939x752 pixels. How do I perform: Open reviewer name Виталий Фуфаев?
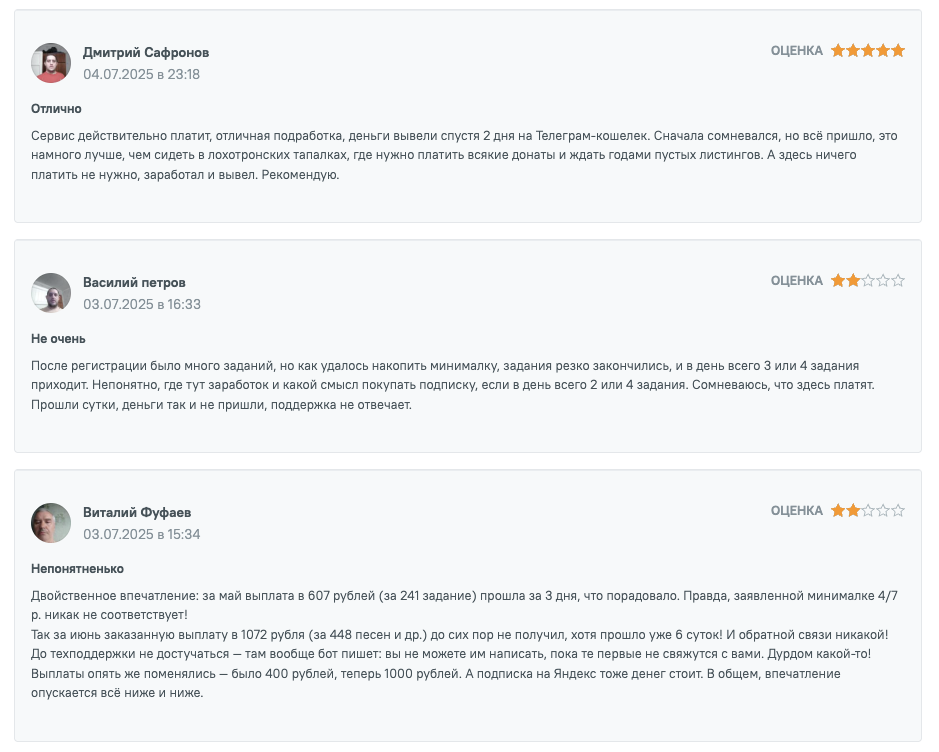coord(137,513)
